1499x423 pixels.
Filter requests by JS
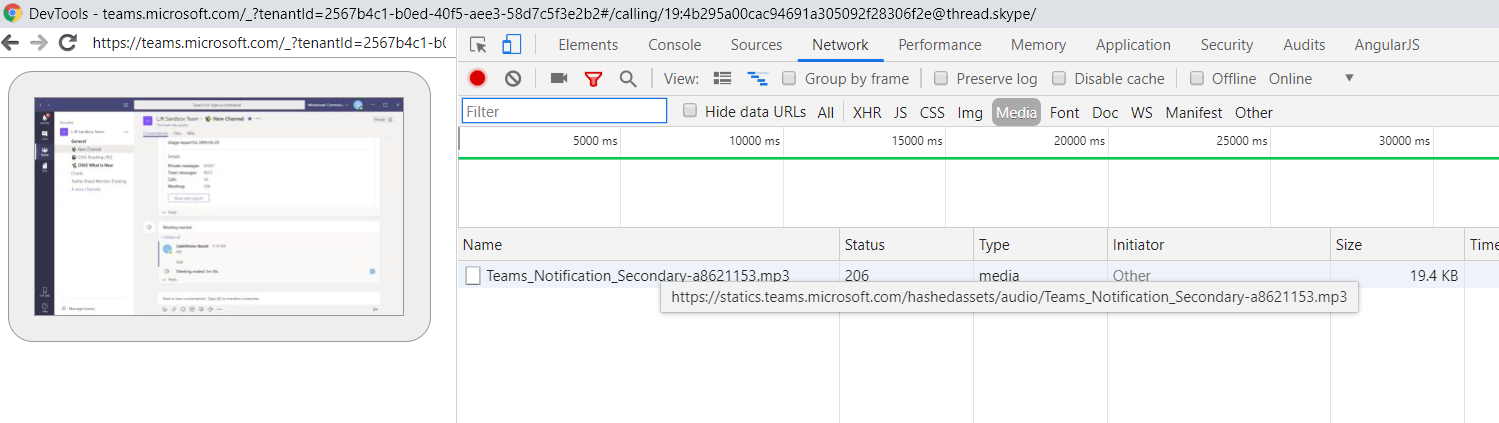(901, 112)
